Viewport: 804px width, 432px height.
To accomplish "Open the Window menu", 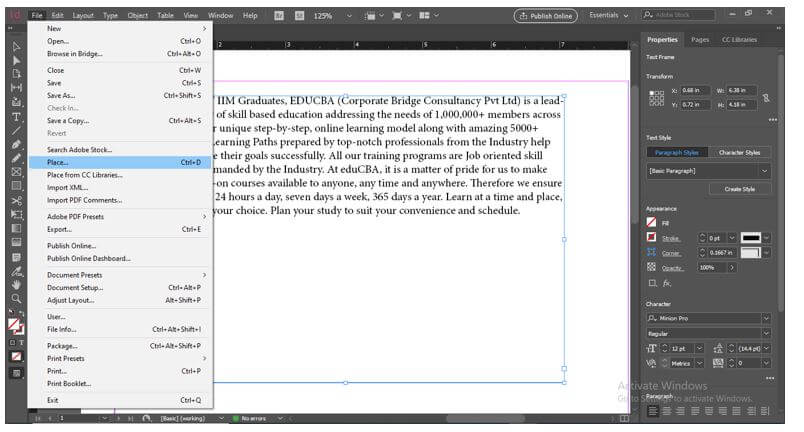I will point(220,16).
